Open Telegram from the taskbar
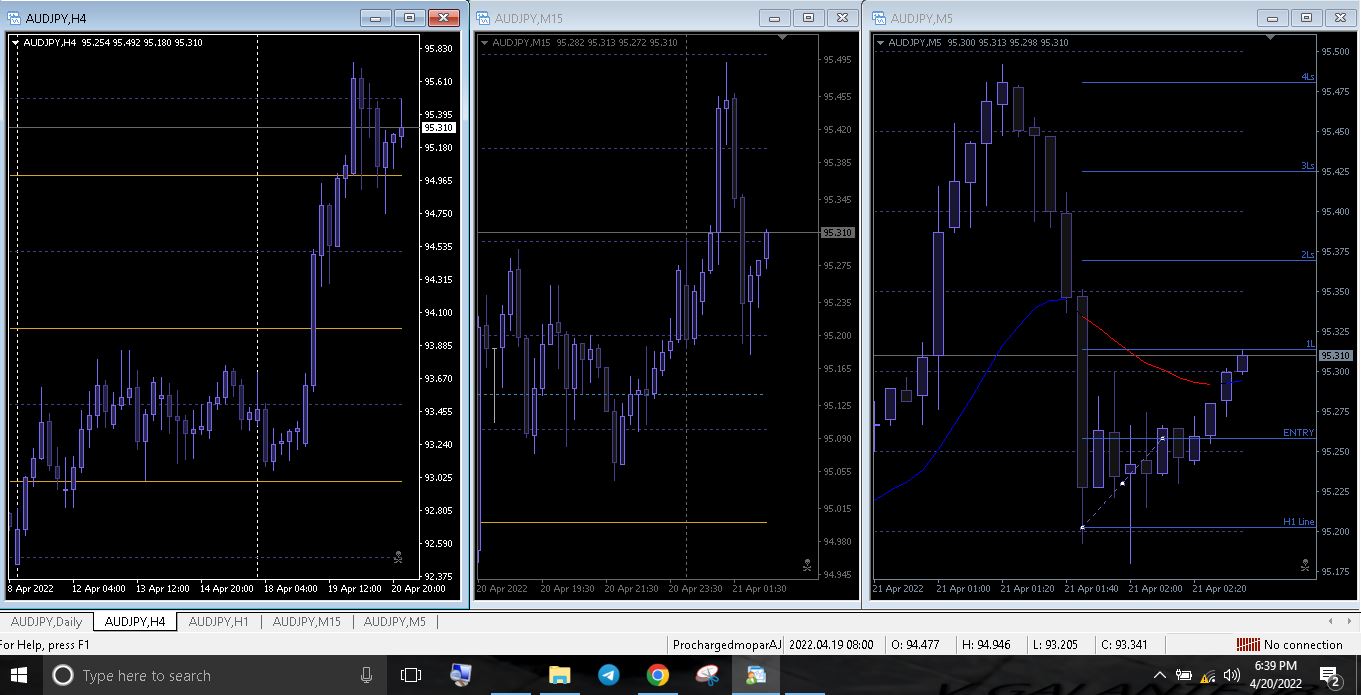This screenshot has width=1361, height=695. pyautogui.click(x=608, y=676)
